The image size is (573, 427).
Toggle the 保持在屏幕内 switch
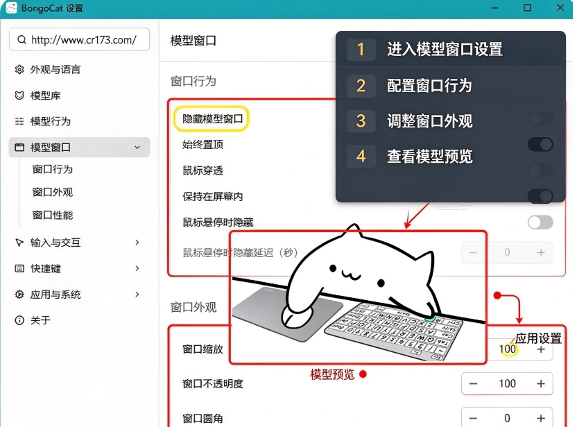[540, 196]
